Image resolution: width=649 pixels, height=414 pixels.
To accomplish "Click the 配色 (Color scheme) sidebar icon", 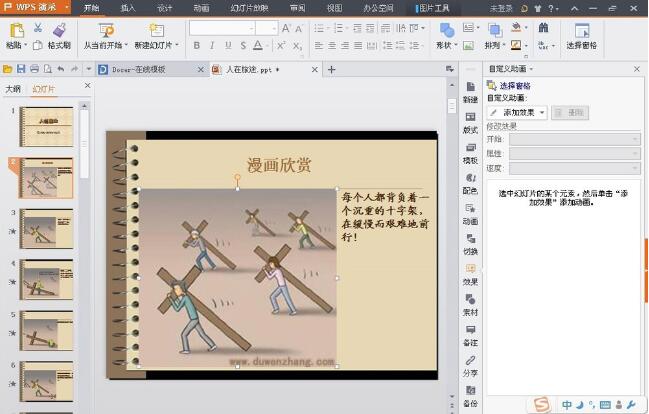I will 470,183.
